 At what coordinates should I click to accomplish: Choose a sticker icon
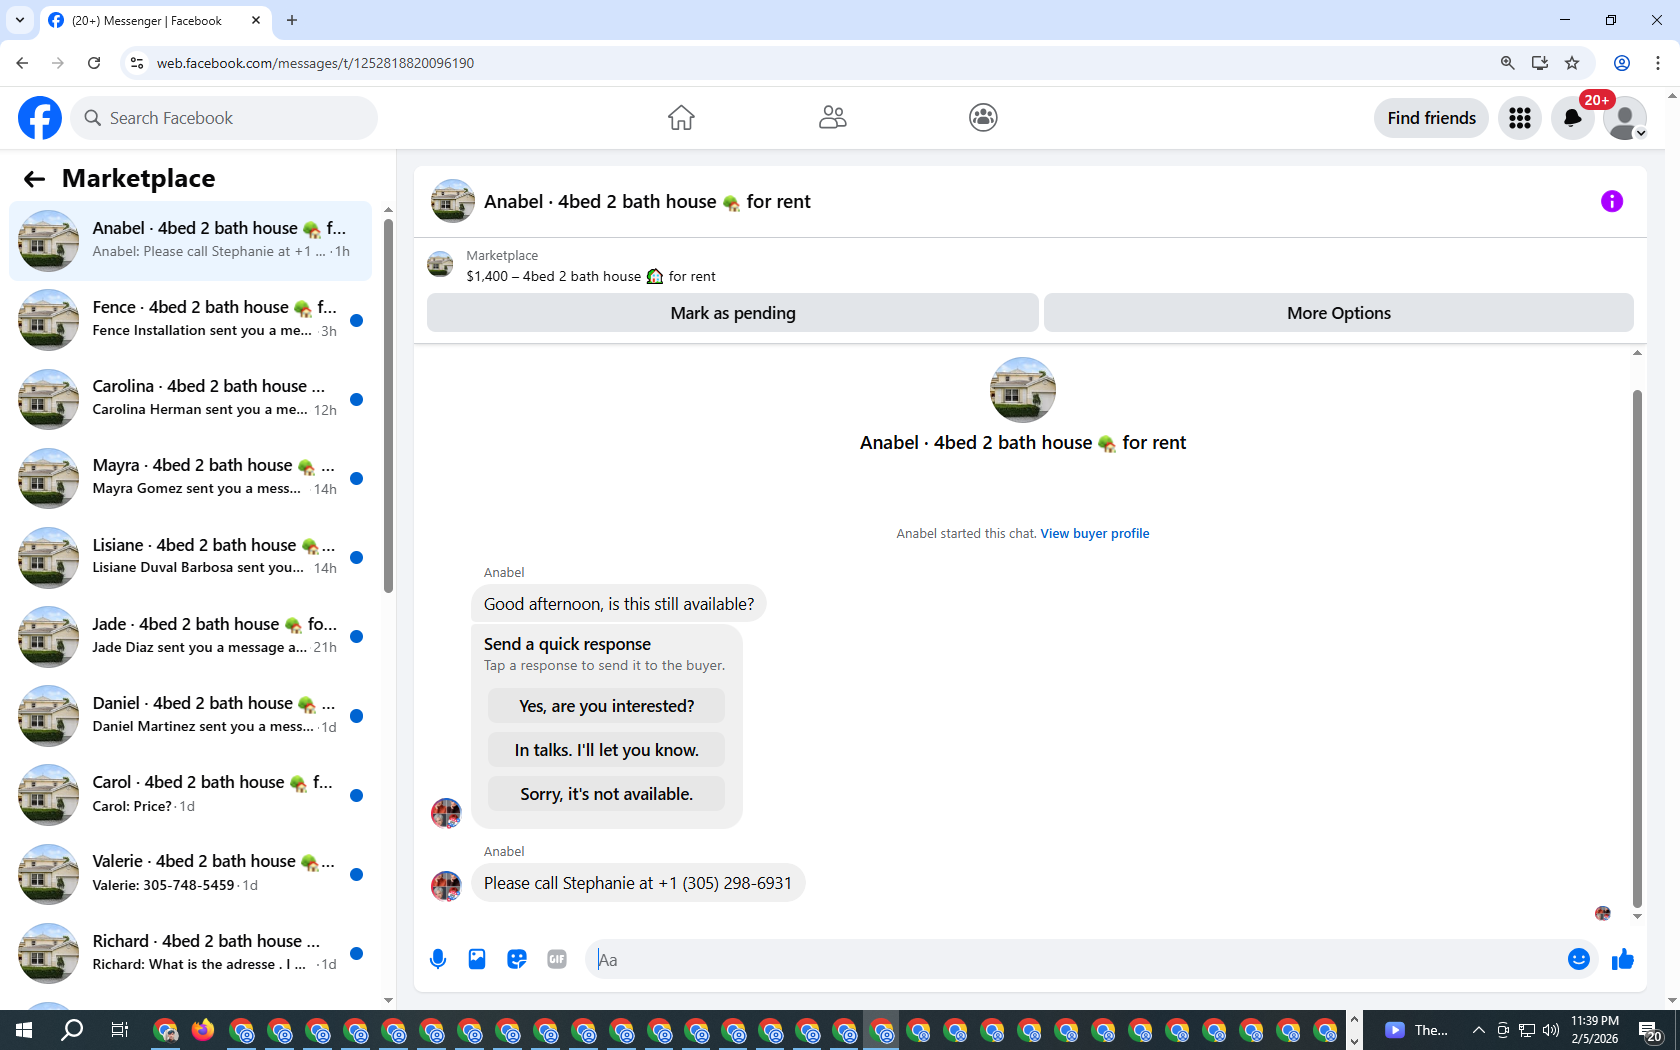[x=517, y=960]
